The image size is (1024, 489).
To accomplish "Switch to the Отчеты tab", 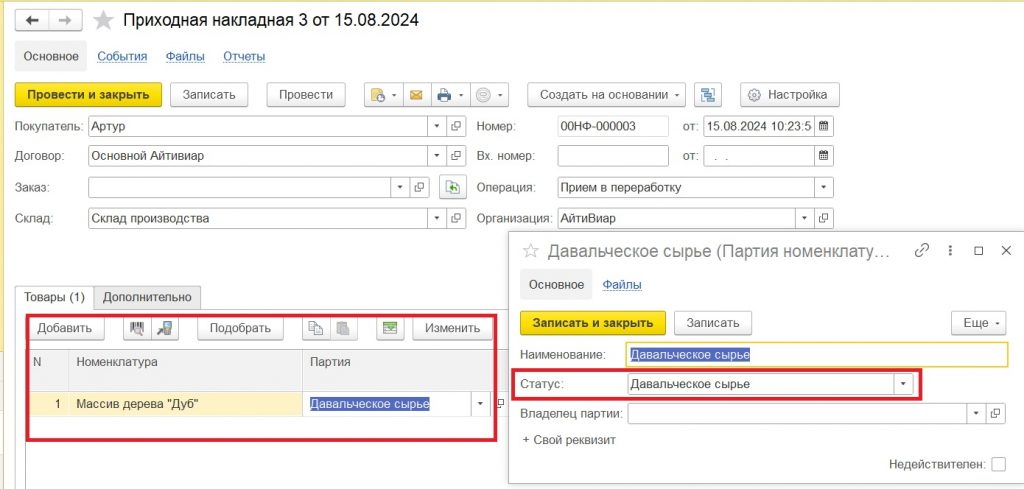I will pos(244,57).
